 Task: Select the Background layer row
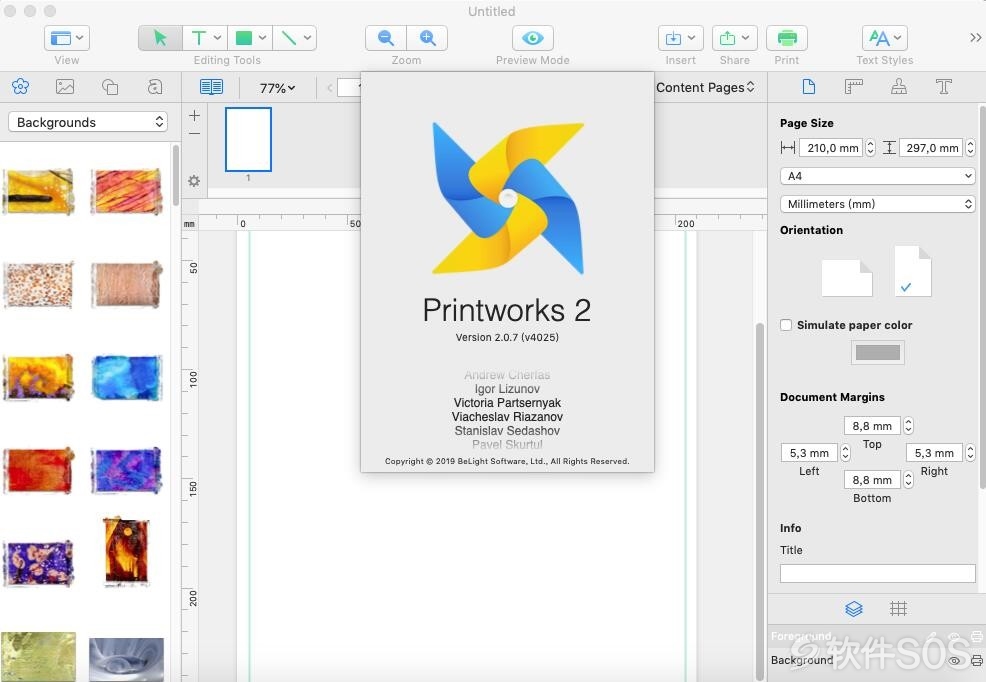877,660
